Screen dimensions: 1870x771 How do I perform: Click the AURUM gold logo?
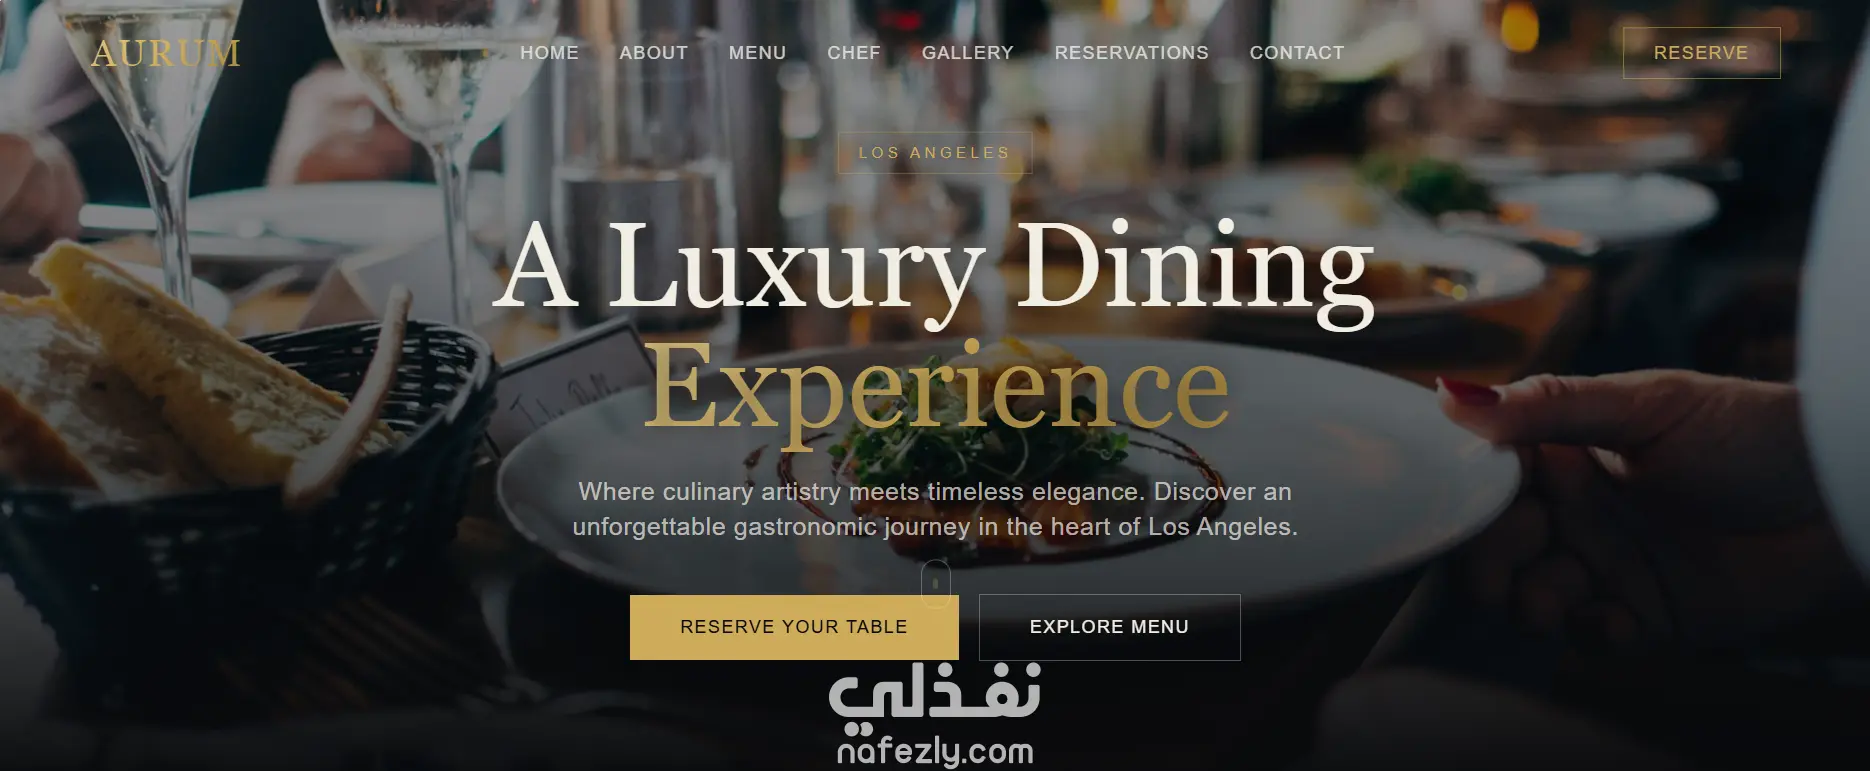click(166, 53)
